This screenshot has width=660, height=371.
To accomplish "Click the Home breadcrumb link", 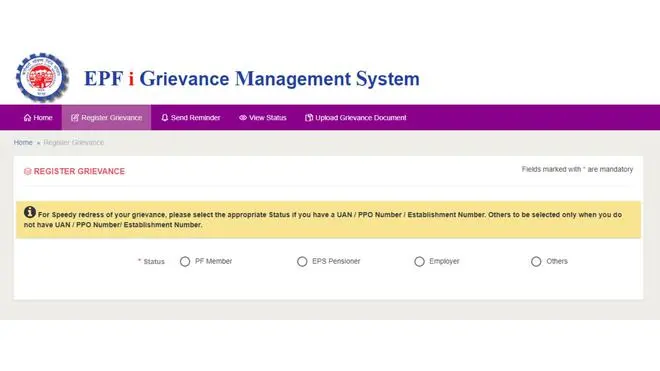I will coord(23,142).
